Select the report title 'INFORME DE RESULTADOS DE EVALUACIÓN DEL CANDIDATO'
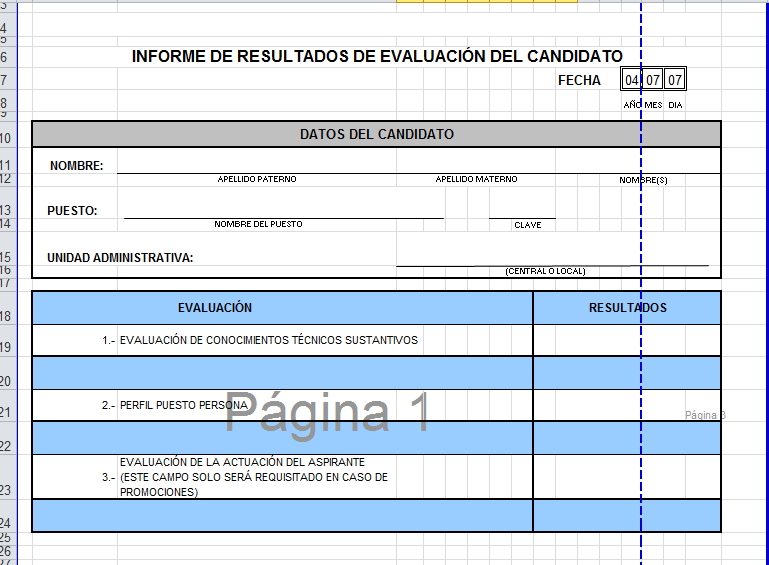 coord(377,56)
